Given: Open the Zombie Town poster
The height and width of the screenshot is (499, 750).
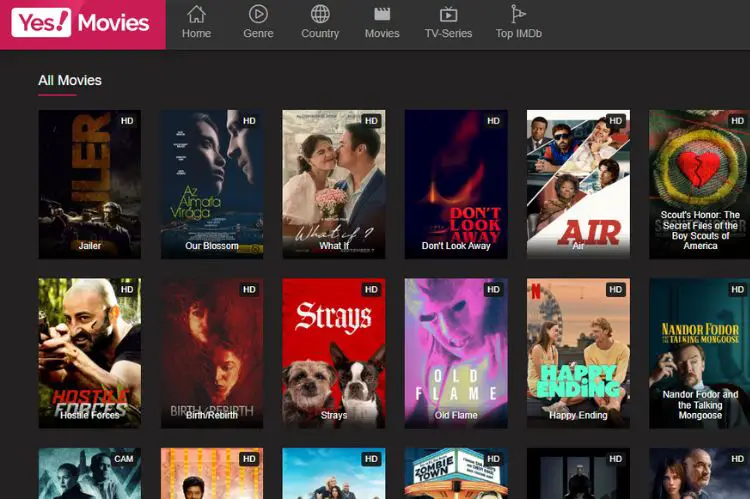Looking at the screenshot, I should [456, 473].
